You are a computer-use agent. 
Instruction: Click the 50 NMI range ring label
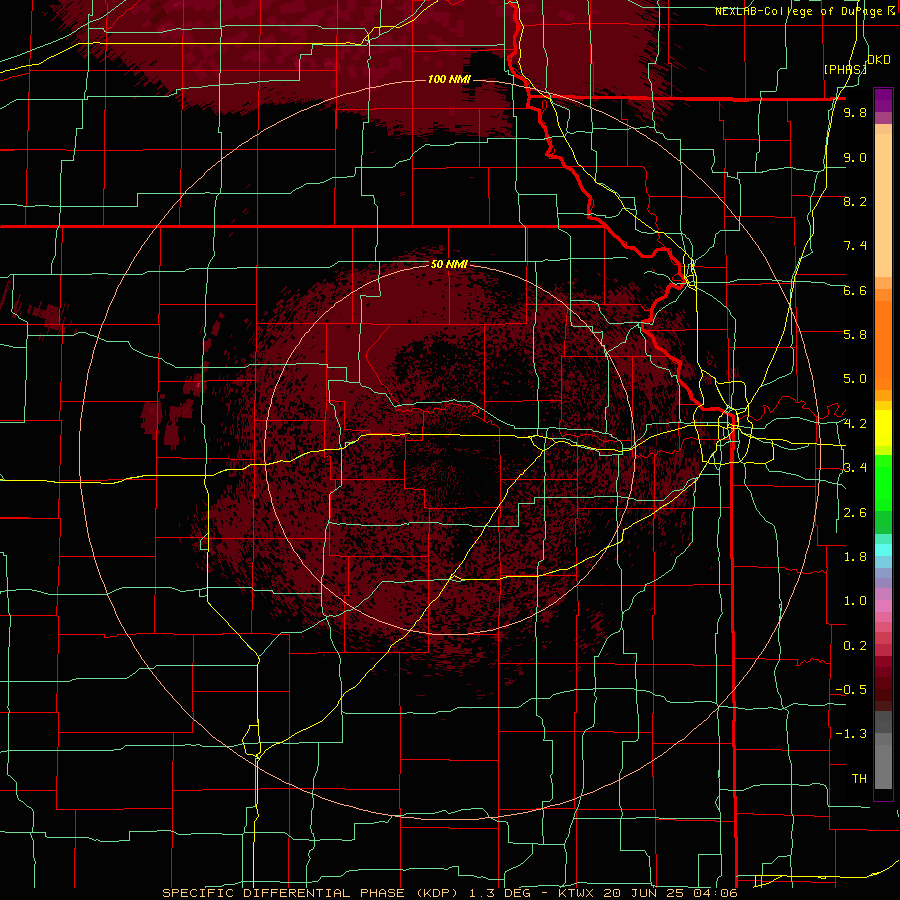[449, 264]
